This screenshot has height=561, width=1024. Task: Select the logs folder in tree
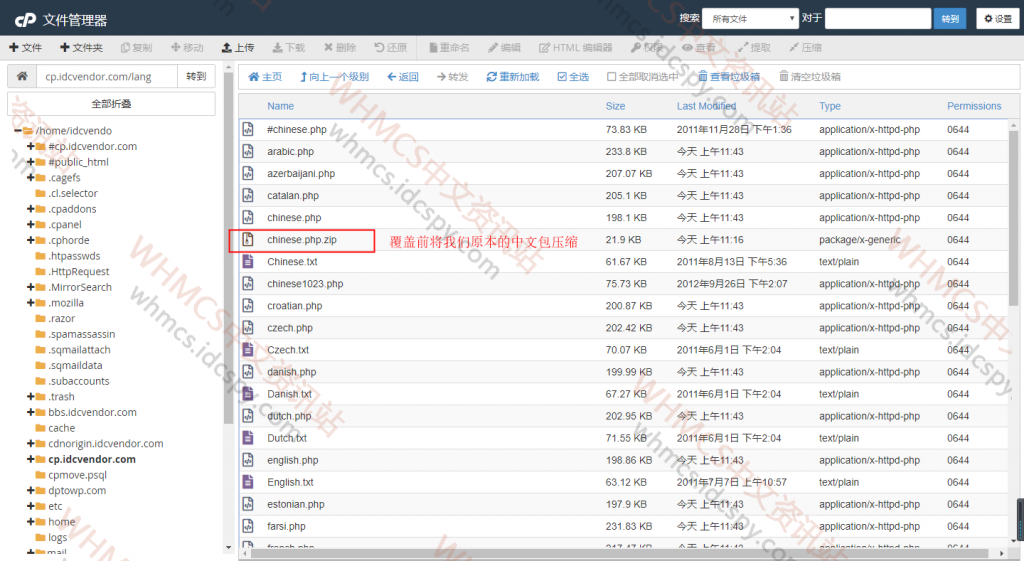pyautogui.click(x=57, y=537)
